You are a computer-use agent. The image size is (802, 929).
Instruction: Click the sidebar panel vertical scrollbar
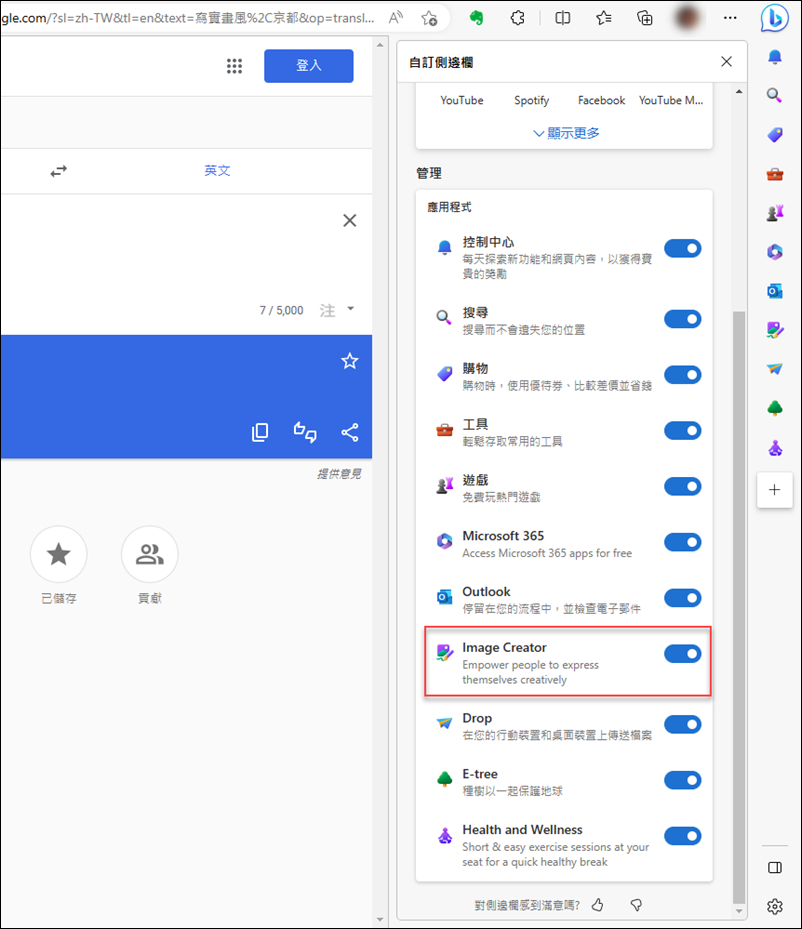pyautogui.click(x=739, y=606)
